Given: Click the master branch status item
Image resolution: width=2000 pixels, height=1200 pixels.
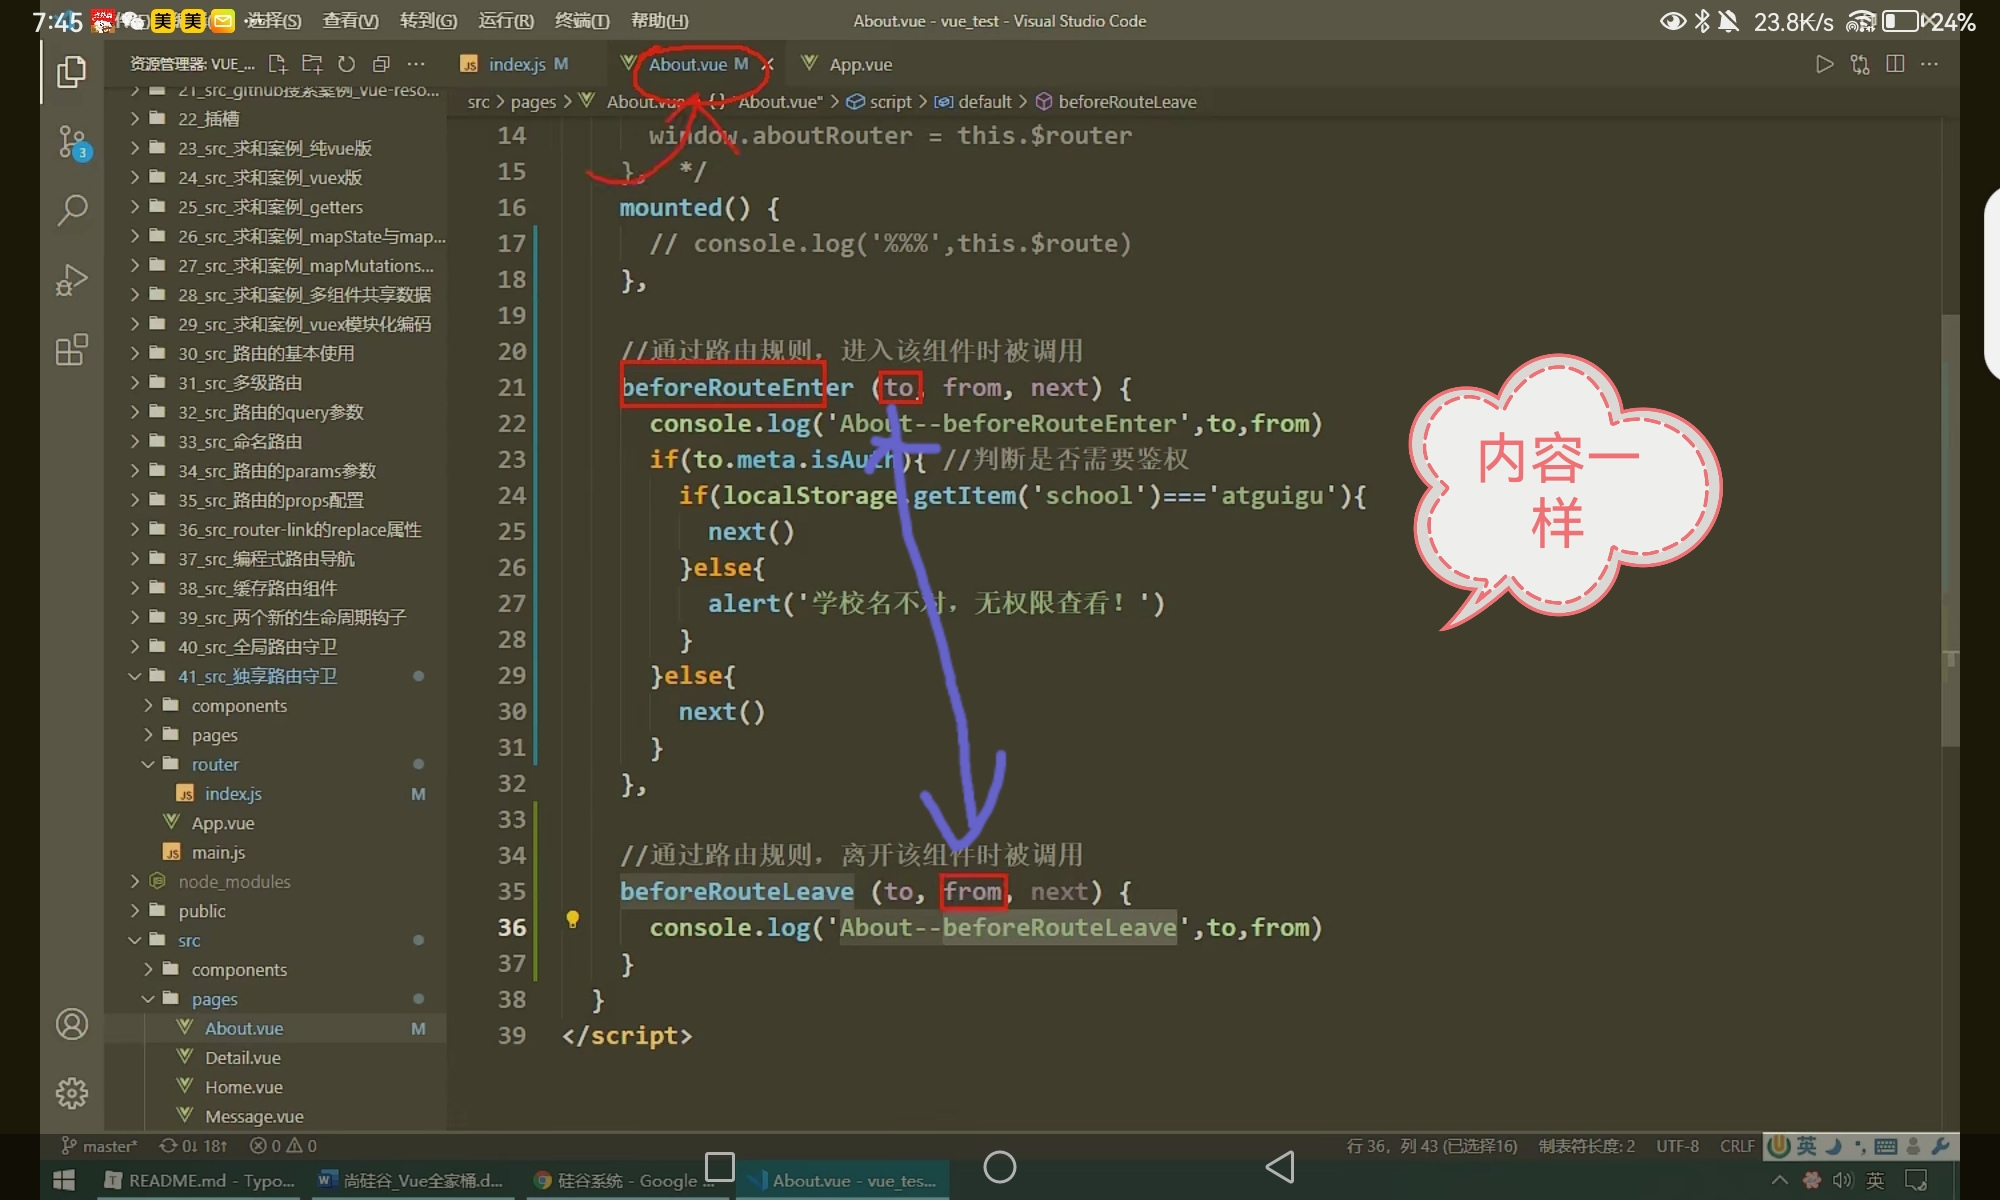Looking at the screenshot, I should coord(100,1146).
